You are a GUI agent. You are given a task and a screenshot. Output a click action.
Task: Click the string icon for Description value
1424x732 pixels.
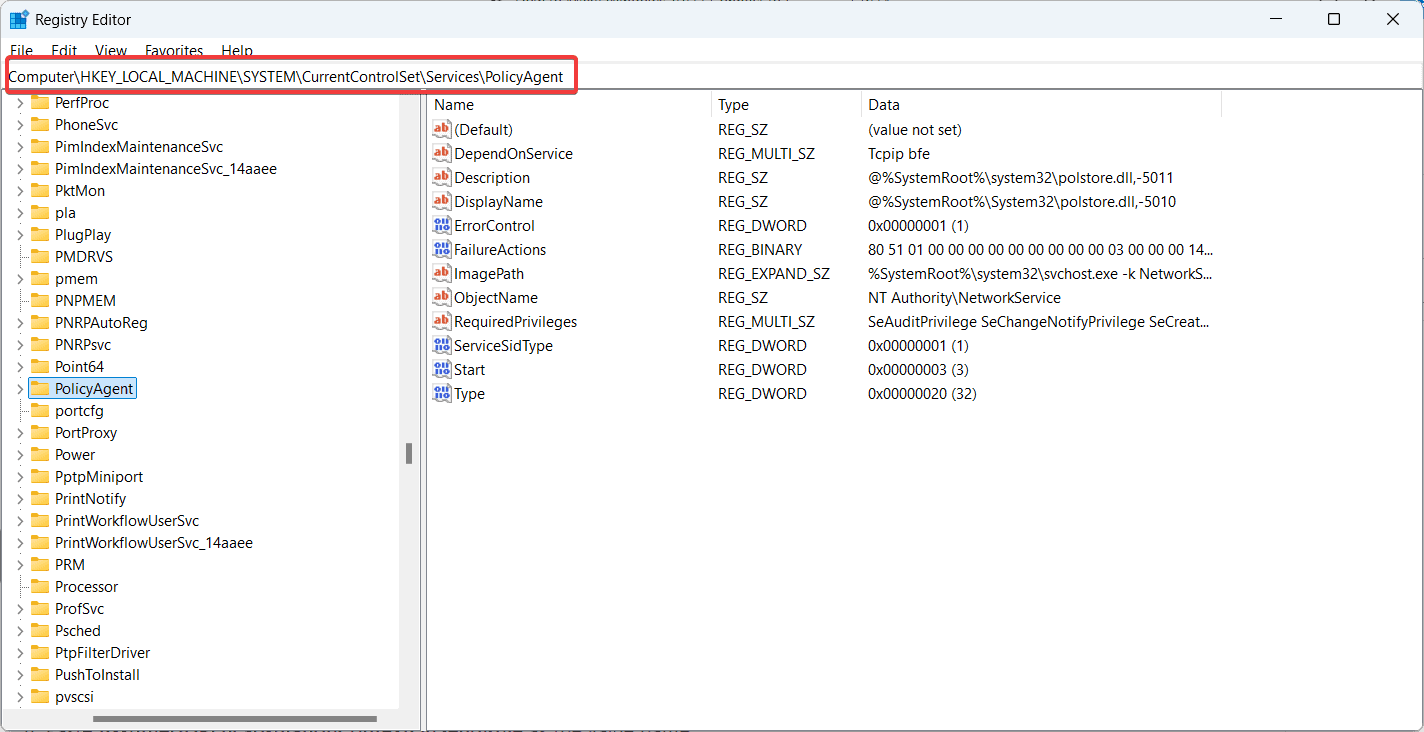click(x=442, y=177)
